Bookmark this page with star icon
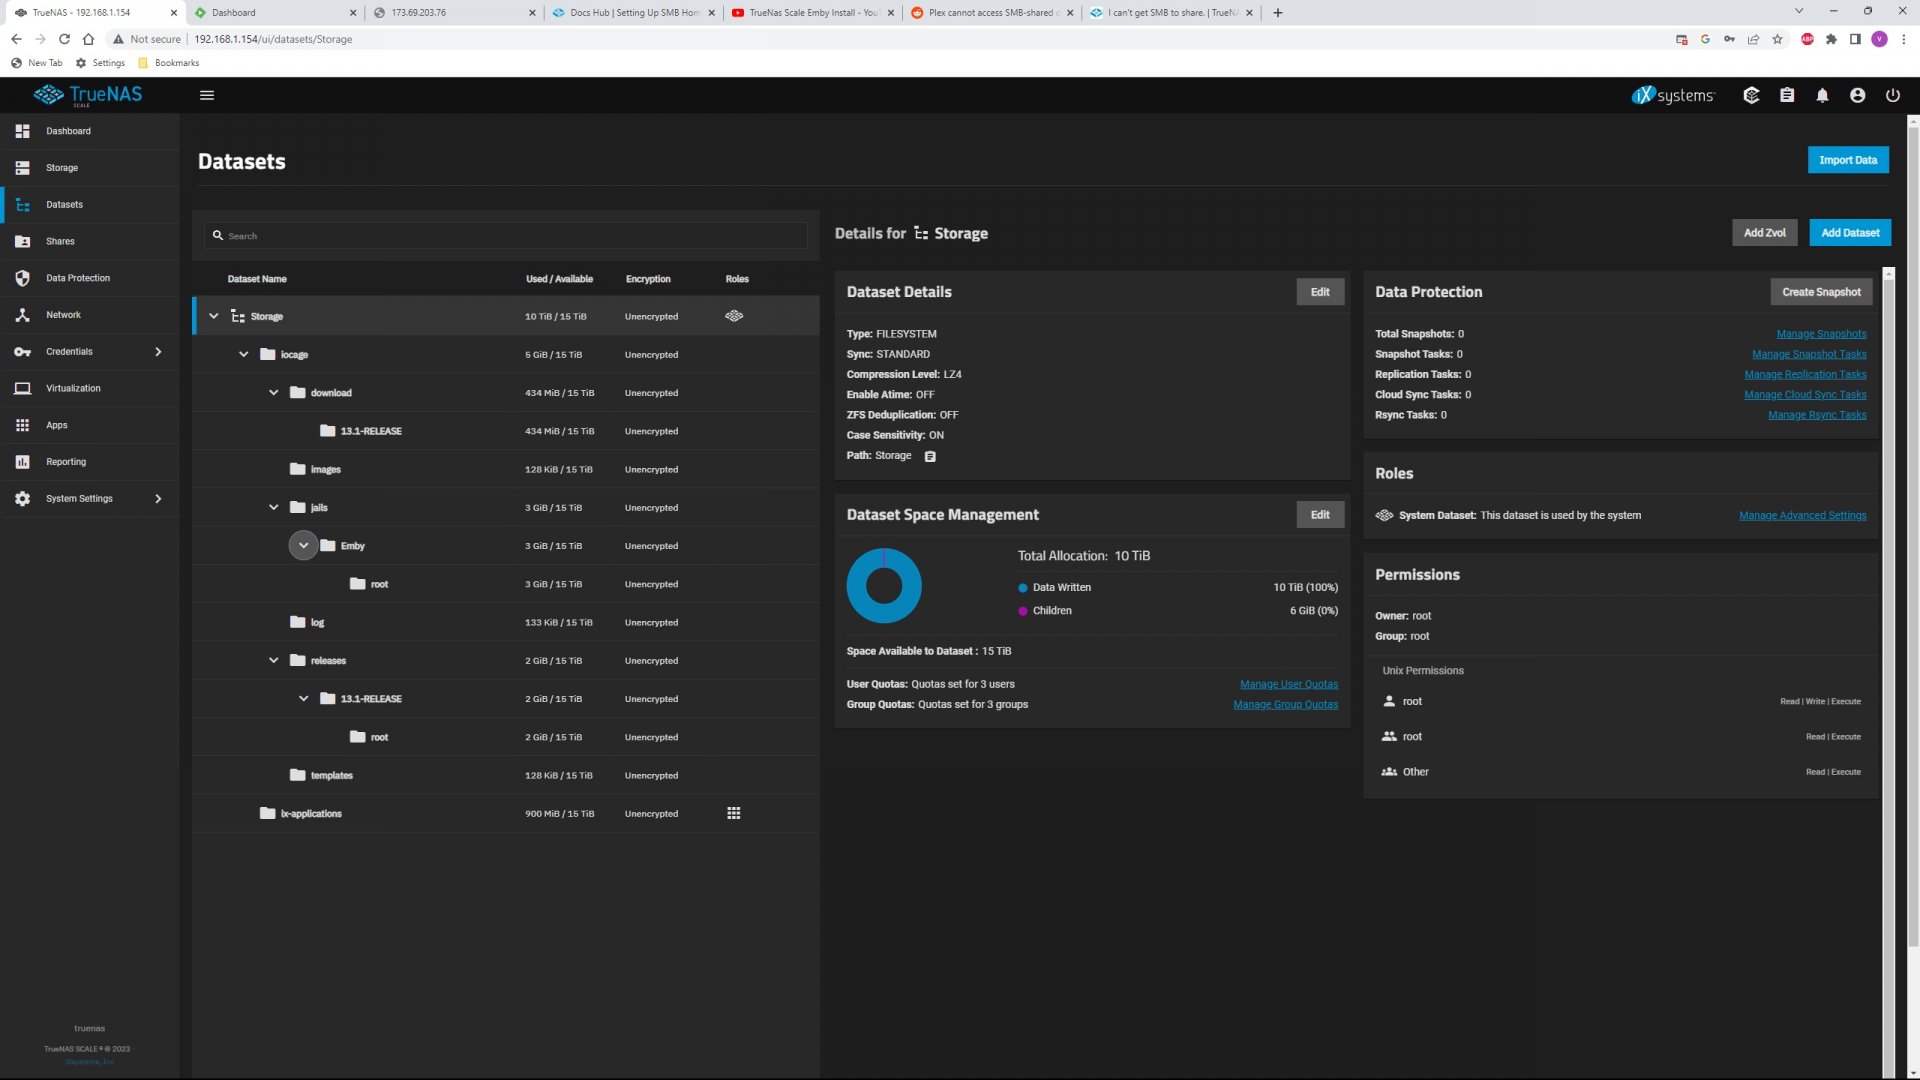 tap(1777, 39)
